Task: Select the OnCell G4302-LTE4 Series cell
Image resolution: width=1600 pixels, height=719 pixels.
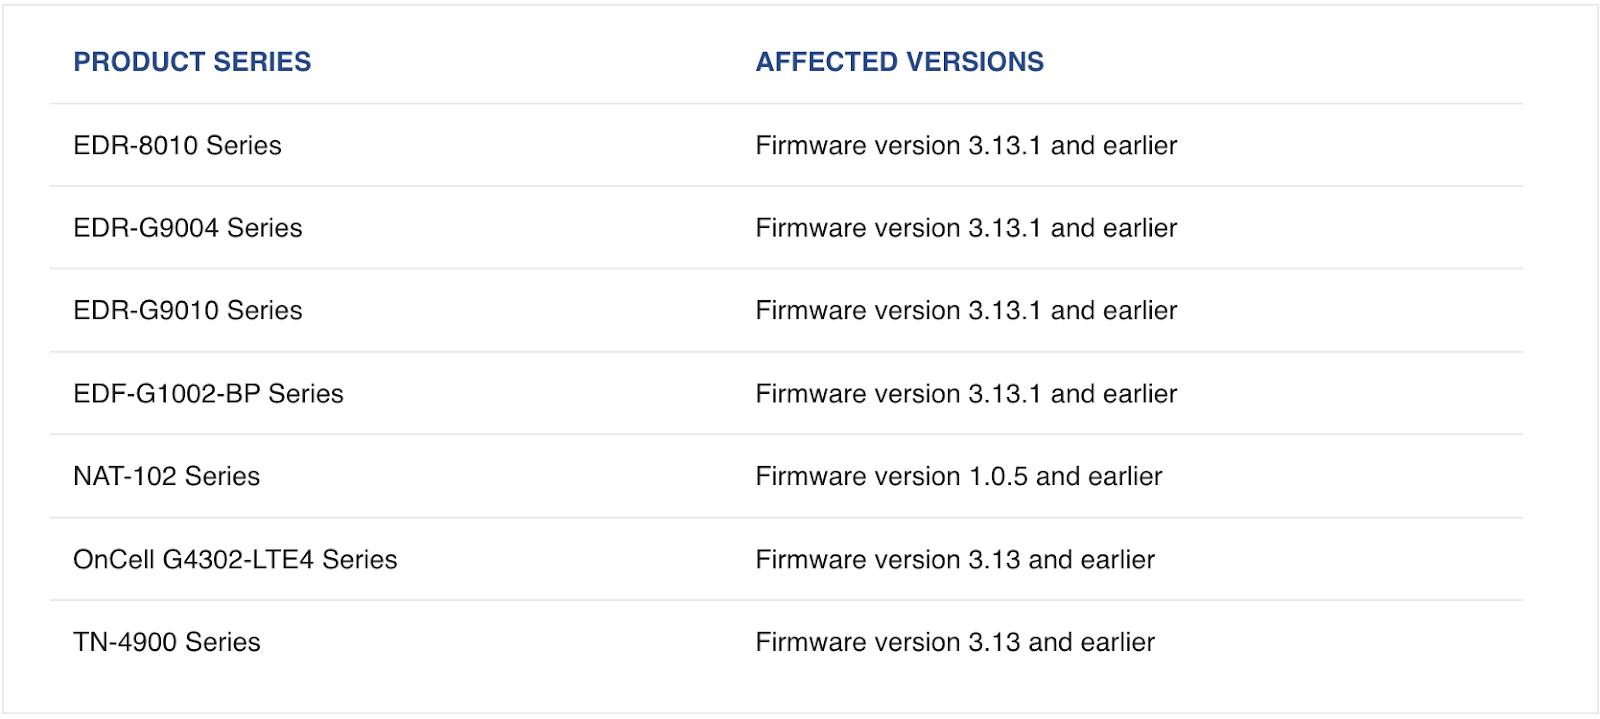Action: pyautogui.click(x=235, y=560)
